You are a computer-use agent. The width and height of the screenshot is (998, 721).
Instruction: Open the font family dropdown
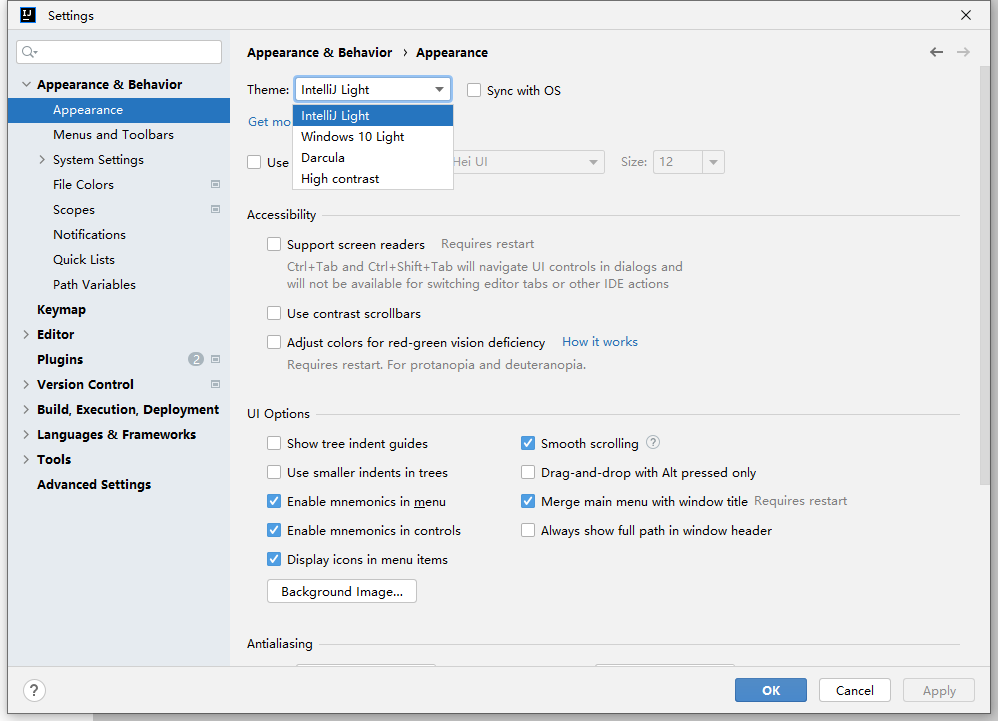(x=593, y=162)
